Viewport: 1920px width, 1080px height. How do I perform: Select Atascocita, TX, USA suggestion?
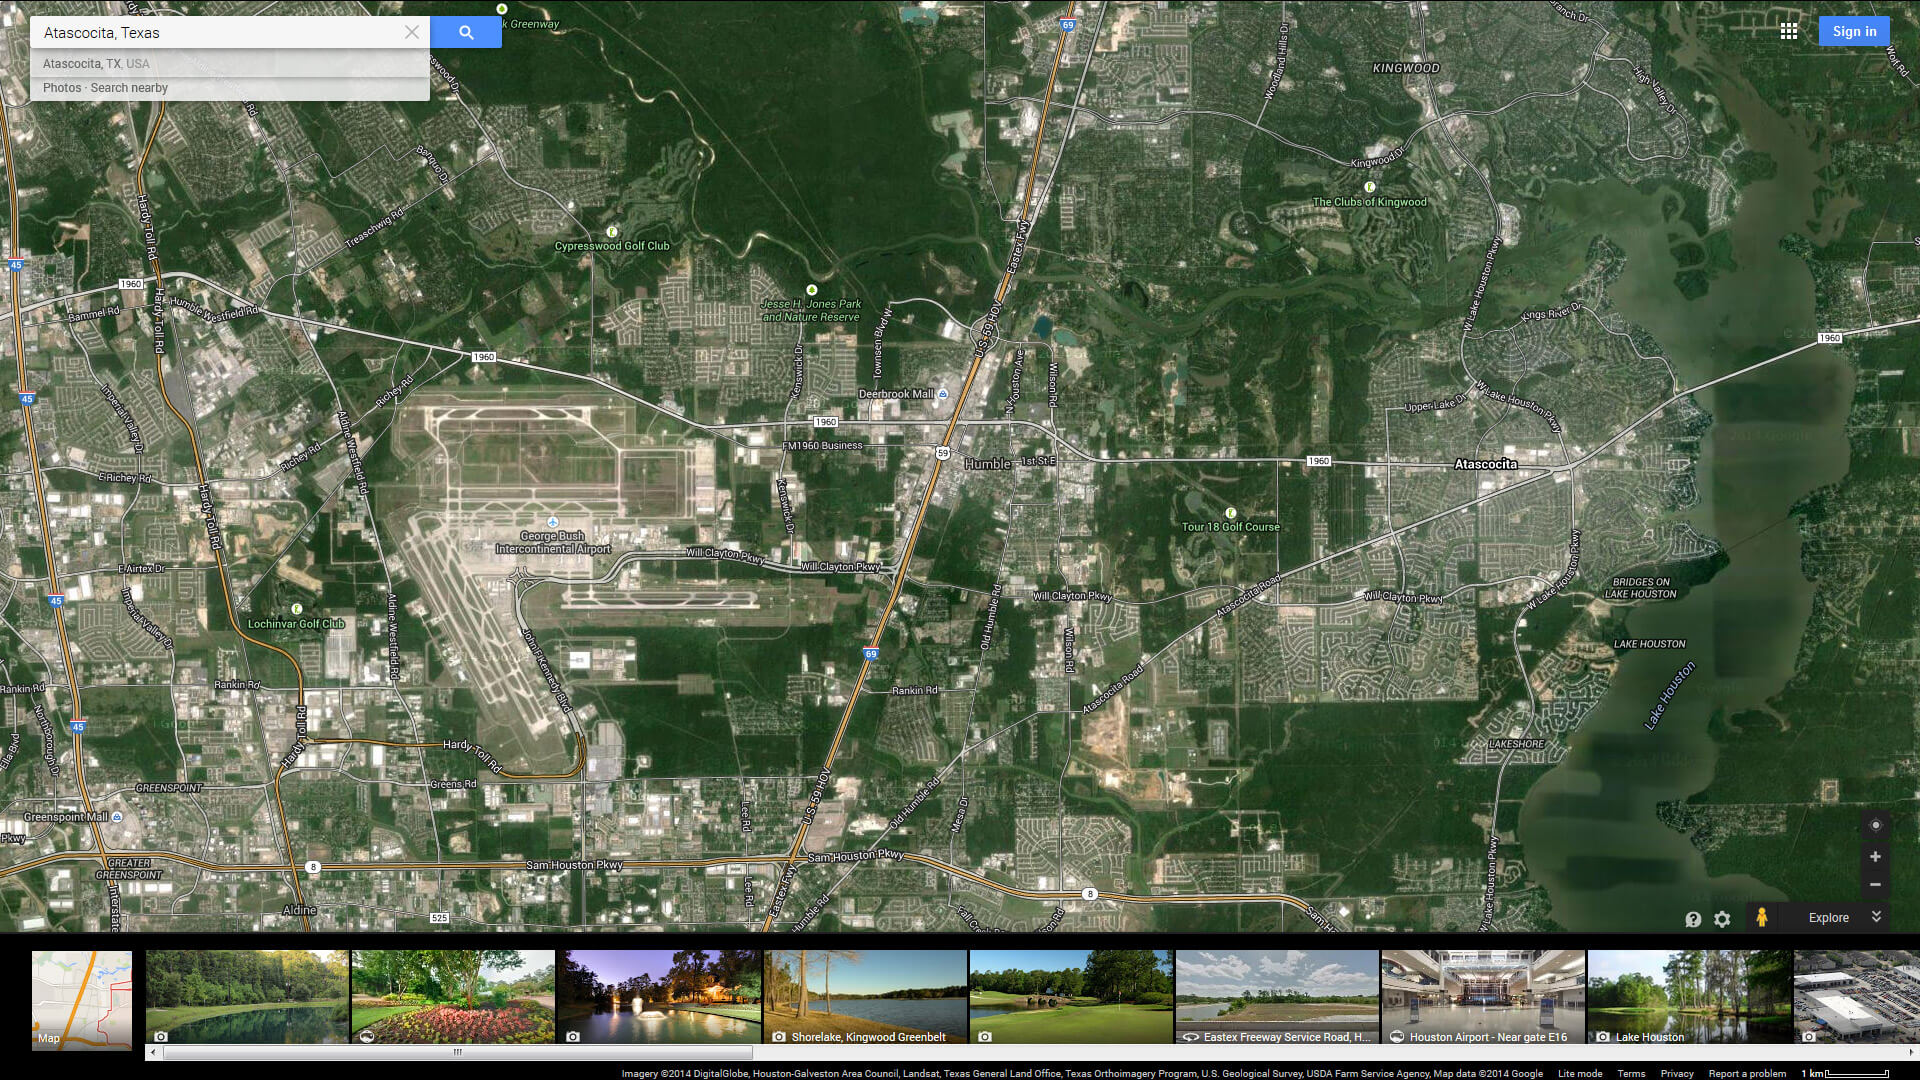96,64
